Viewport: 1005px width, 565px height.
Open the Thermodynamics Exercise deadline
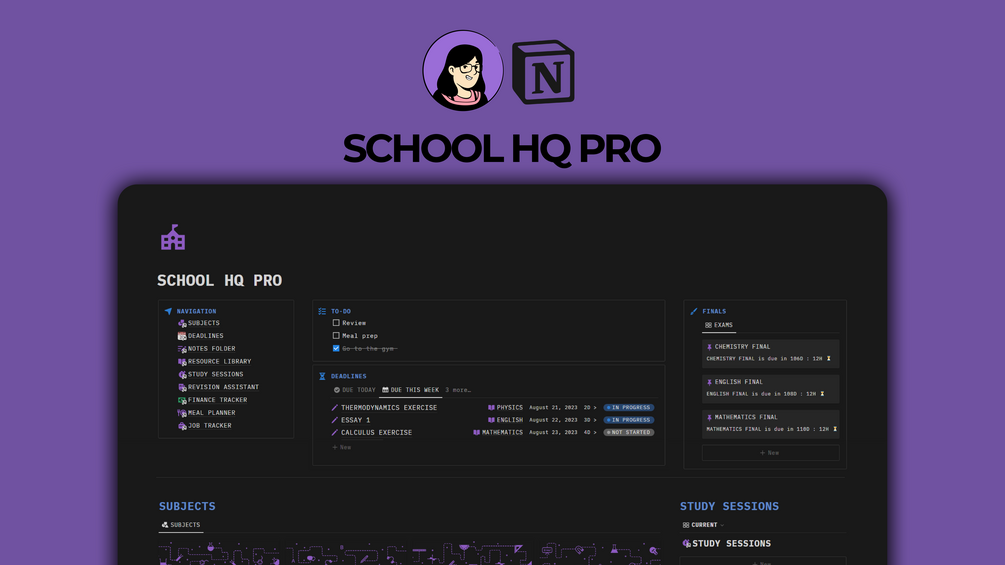click(389, 407)
